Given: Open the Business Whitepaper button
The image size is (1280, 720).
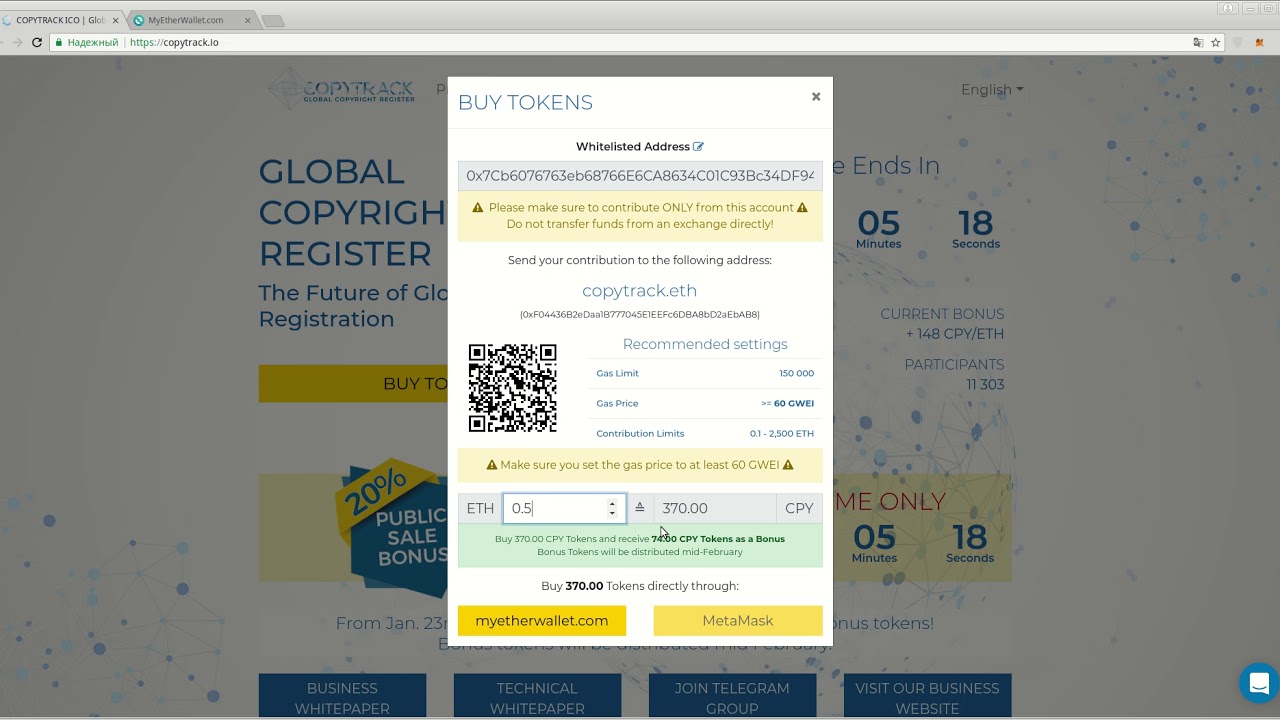Looking at the screenshot, I should 342,697.
